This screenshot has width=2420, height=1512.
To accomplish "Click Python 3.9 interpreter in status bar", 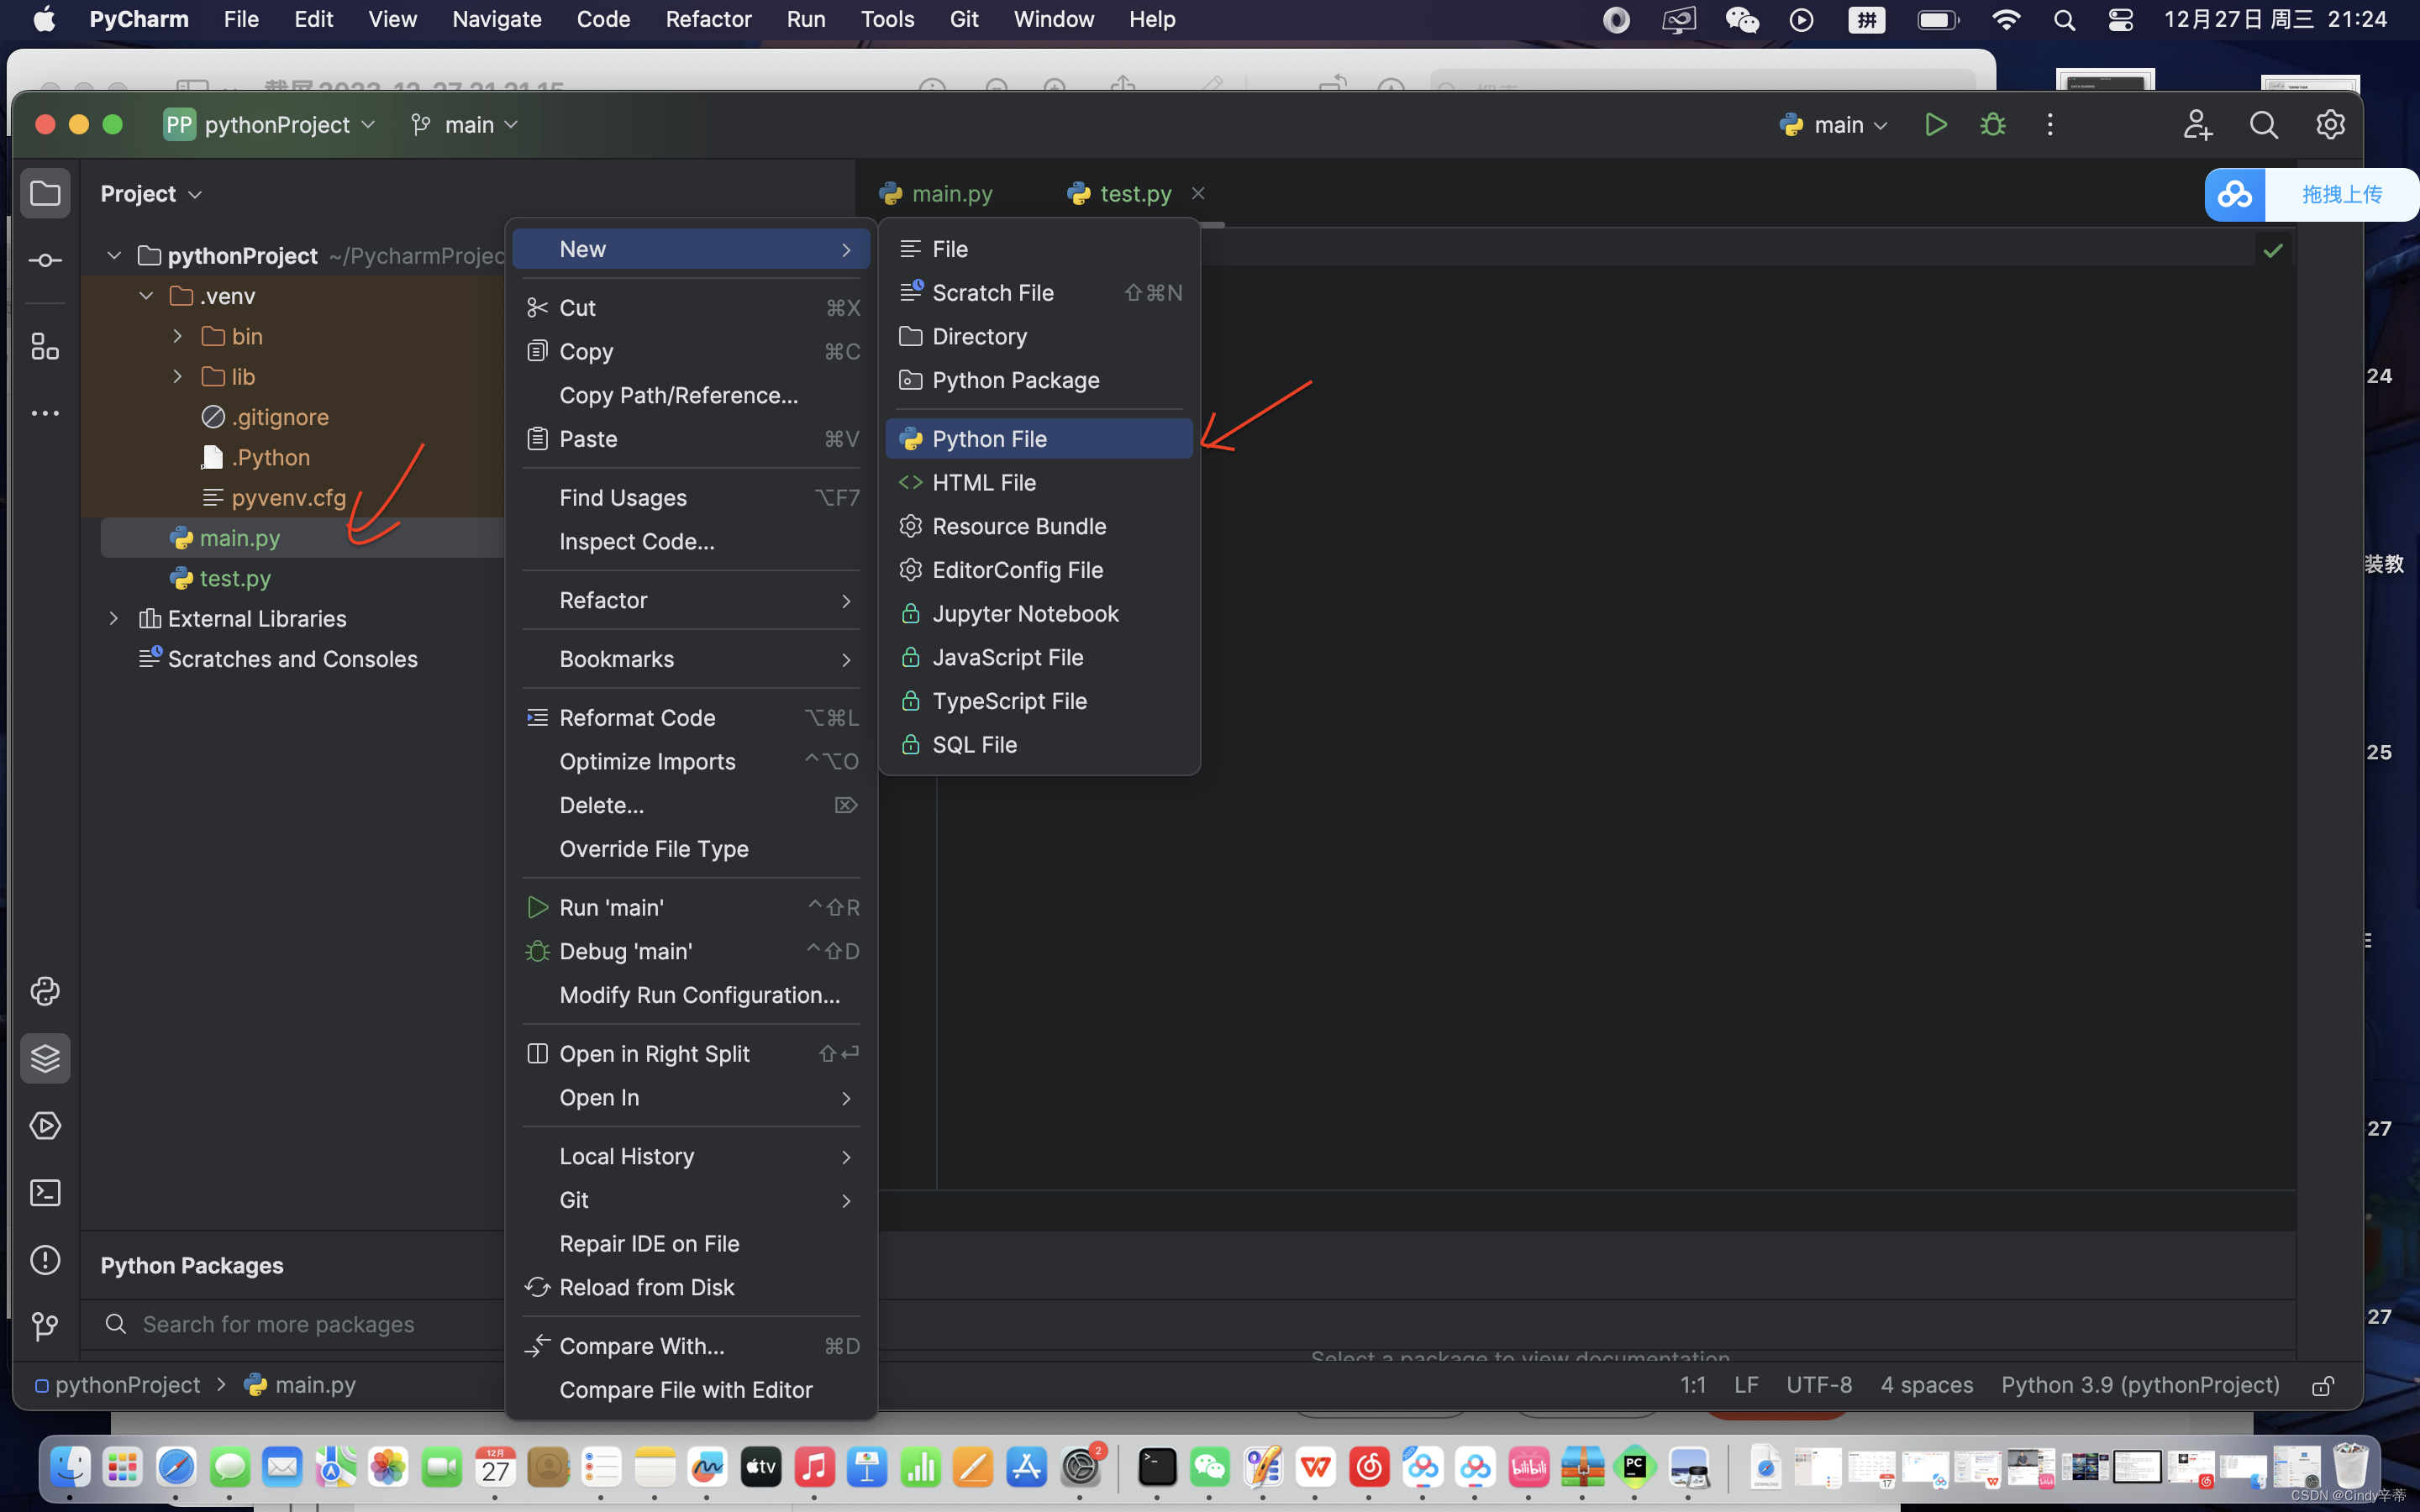I will pos(2139,1384).
